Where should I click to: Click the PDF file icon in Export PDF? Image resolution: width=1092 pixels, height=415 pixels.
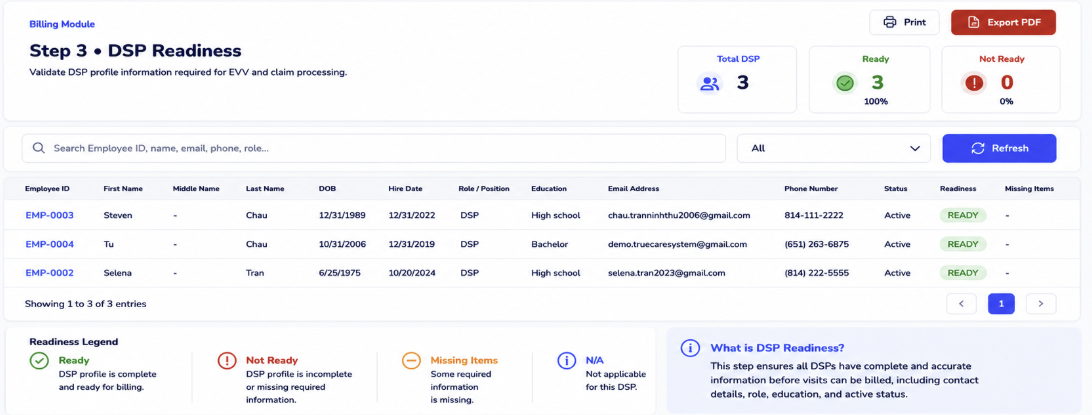pos(974,22)
